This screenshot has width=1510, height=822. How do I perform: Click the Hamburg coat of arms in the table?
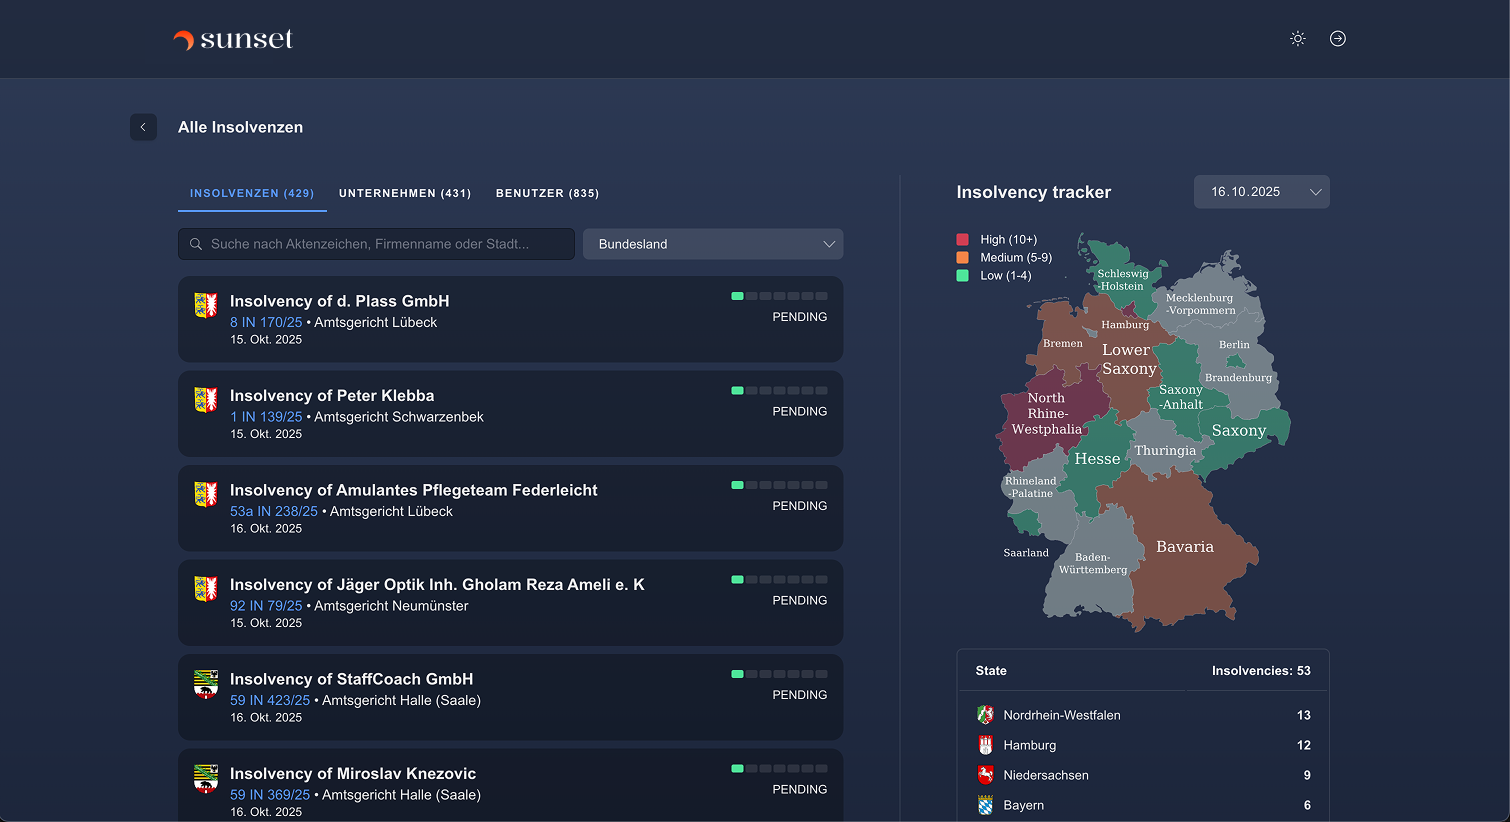pos(986,745)
